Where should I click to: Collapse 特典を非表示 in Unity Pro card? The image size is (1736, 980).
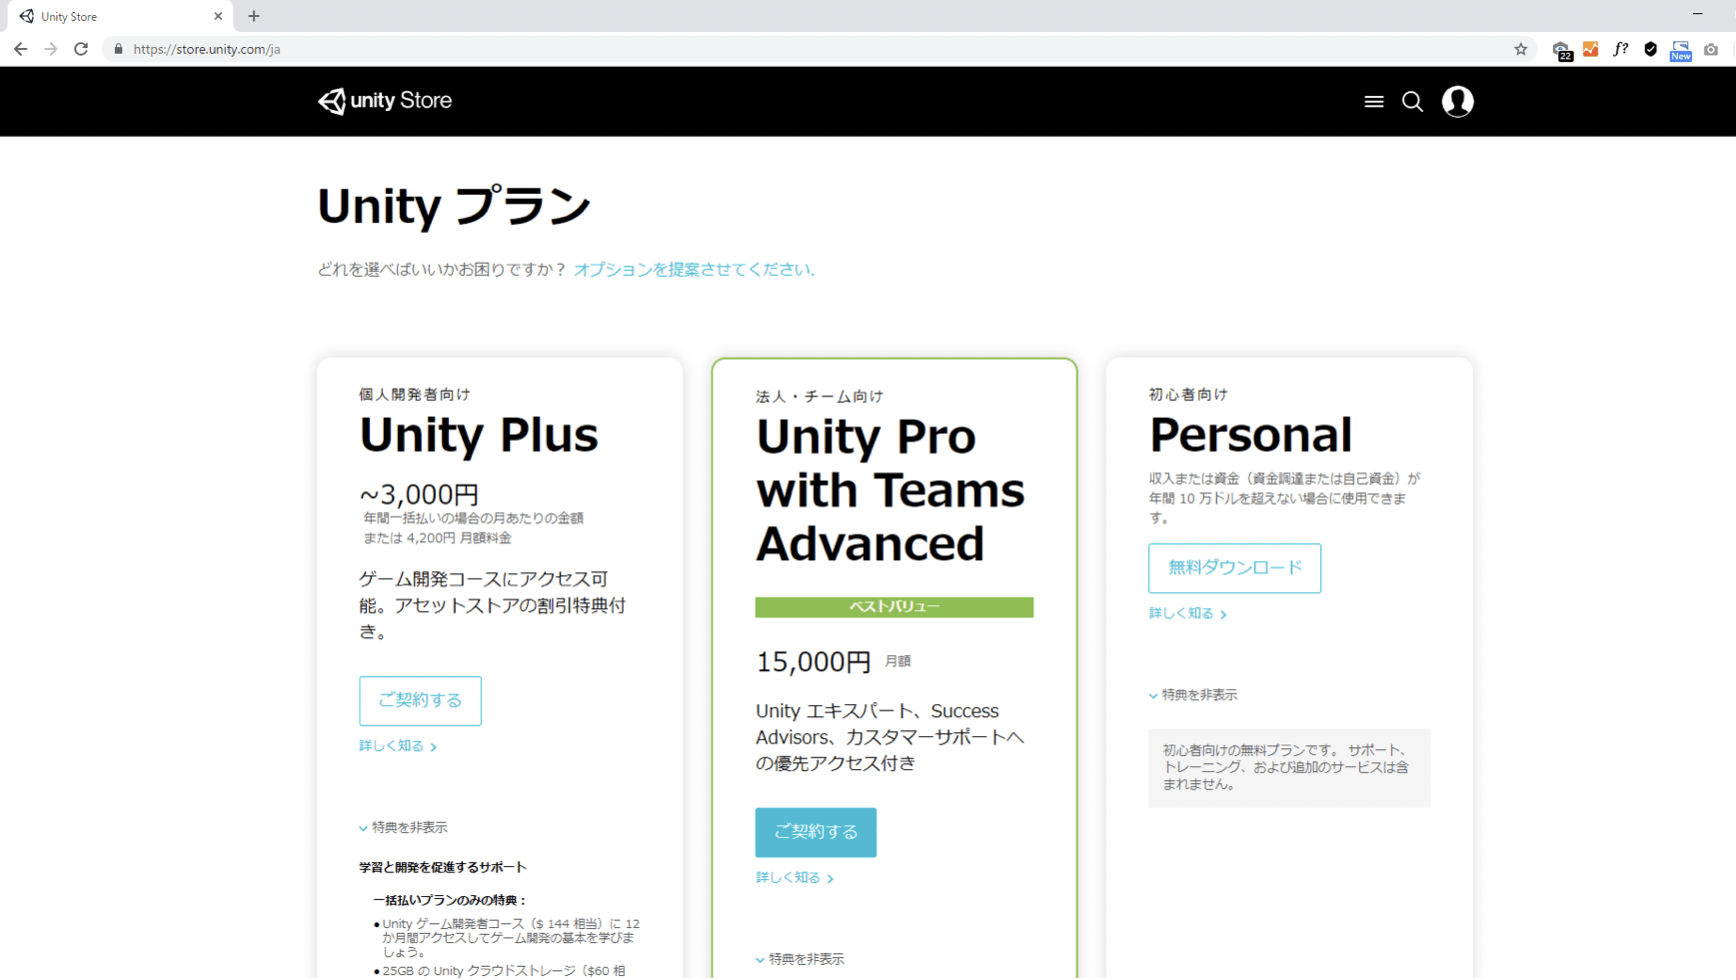(x=800, y=960)
